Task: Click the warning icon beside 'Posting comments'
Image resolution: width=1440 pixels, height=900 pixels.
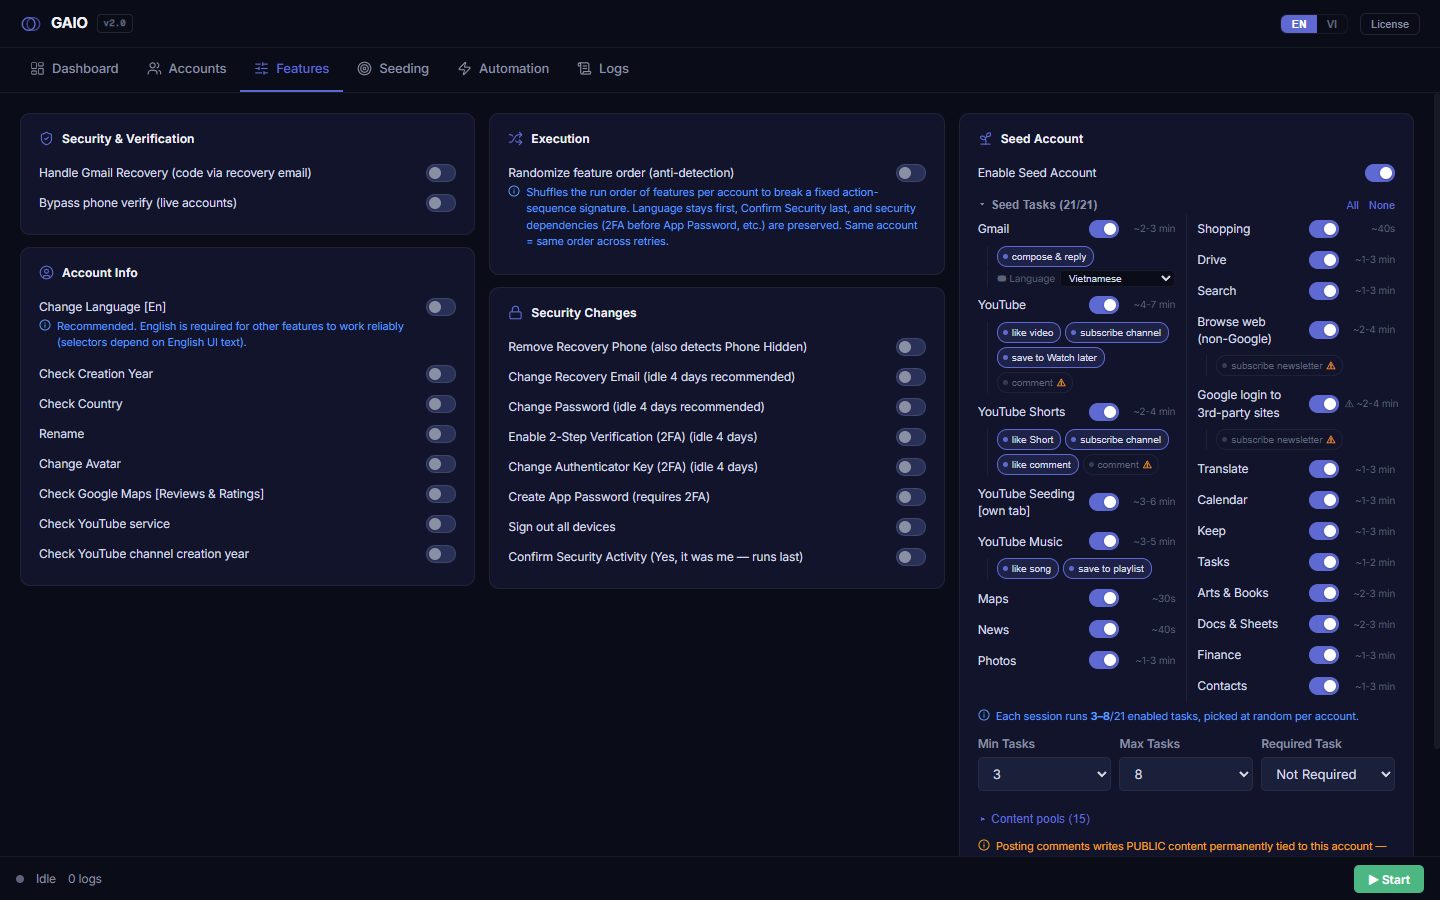Action: coord(984,846)
